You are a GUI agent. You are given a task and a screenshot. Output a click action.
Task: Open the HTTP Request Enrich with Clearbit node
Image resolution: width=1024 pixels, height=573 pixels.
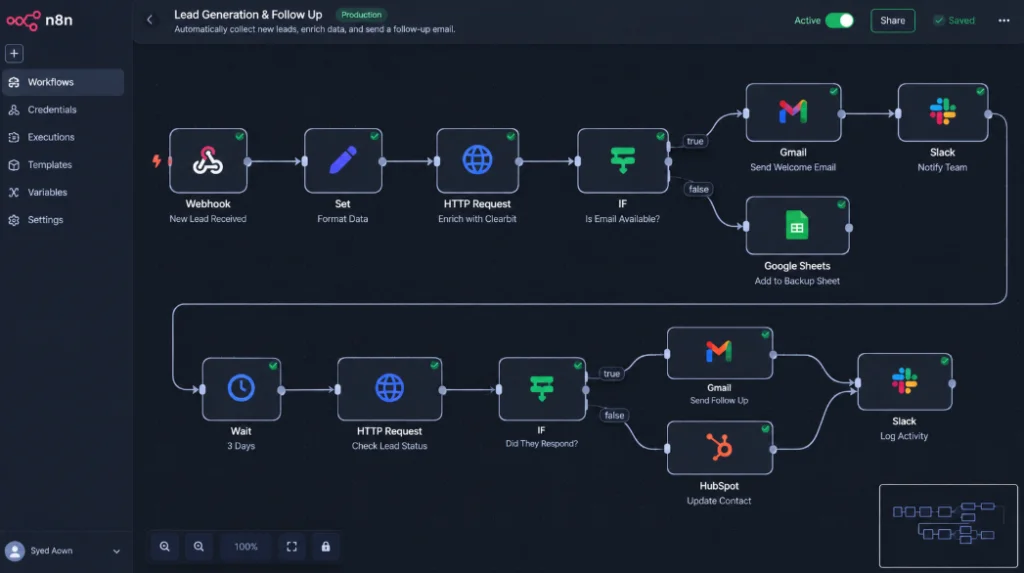point(477,161)
